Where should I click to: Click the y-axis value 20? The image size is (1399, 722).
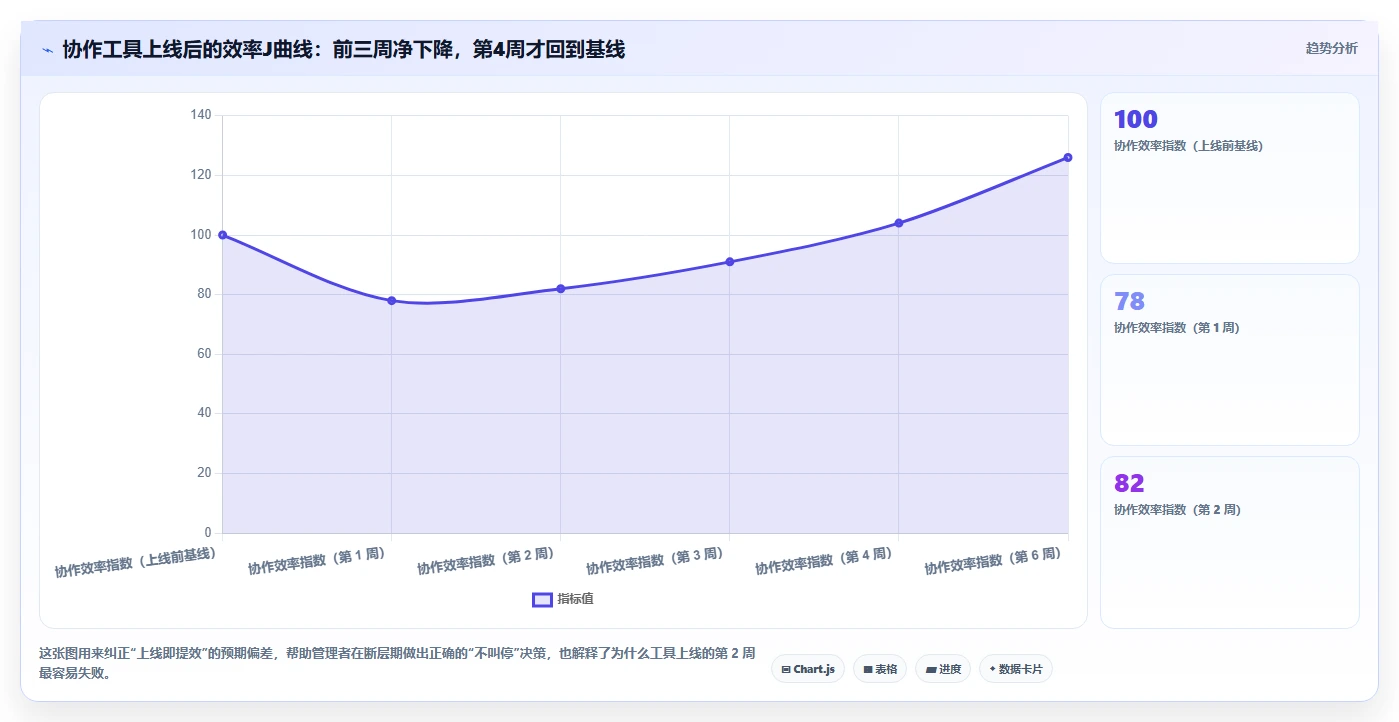pyautogui.click(x=204, y=473)
